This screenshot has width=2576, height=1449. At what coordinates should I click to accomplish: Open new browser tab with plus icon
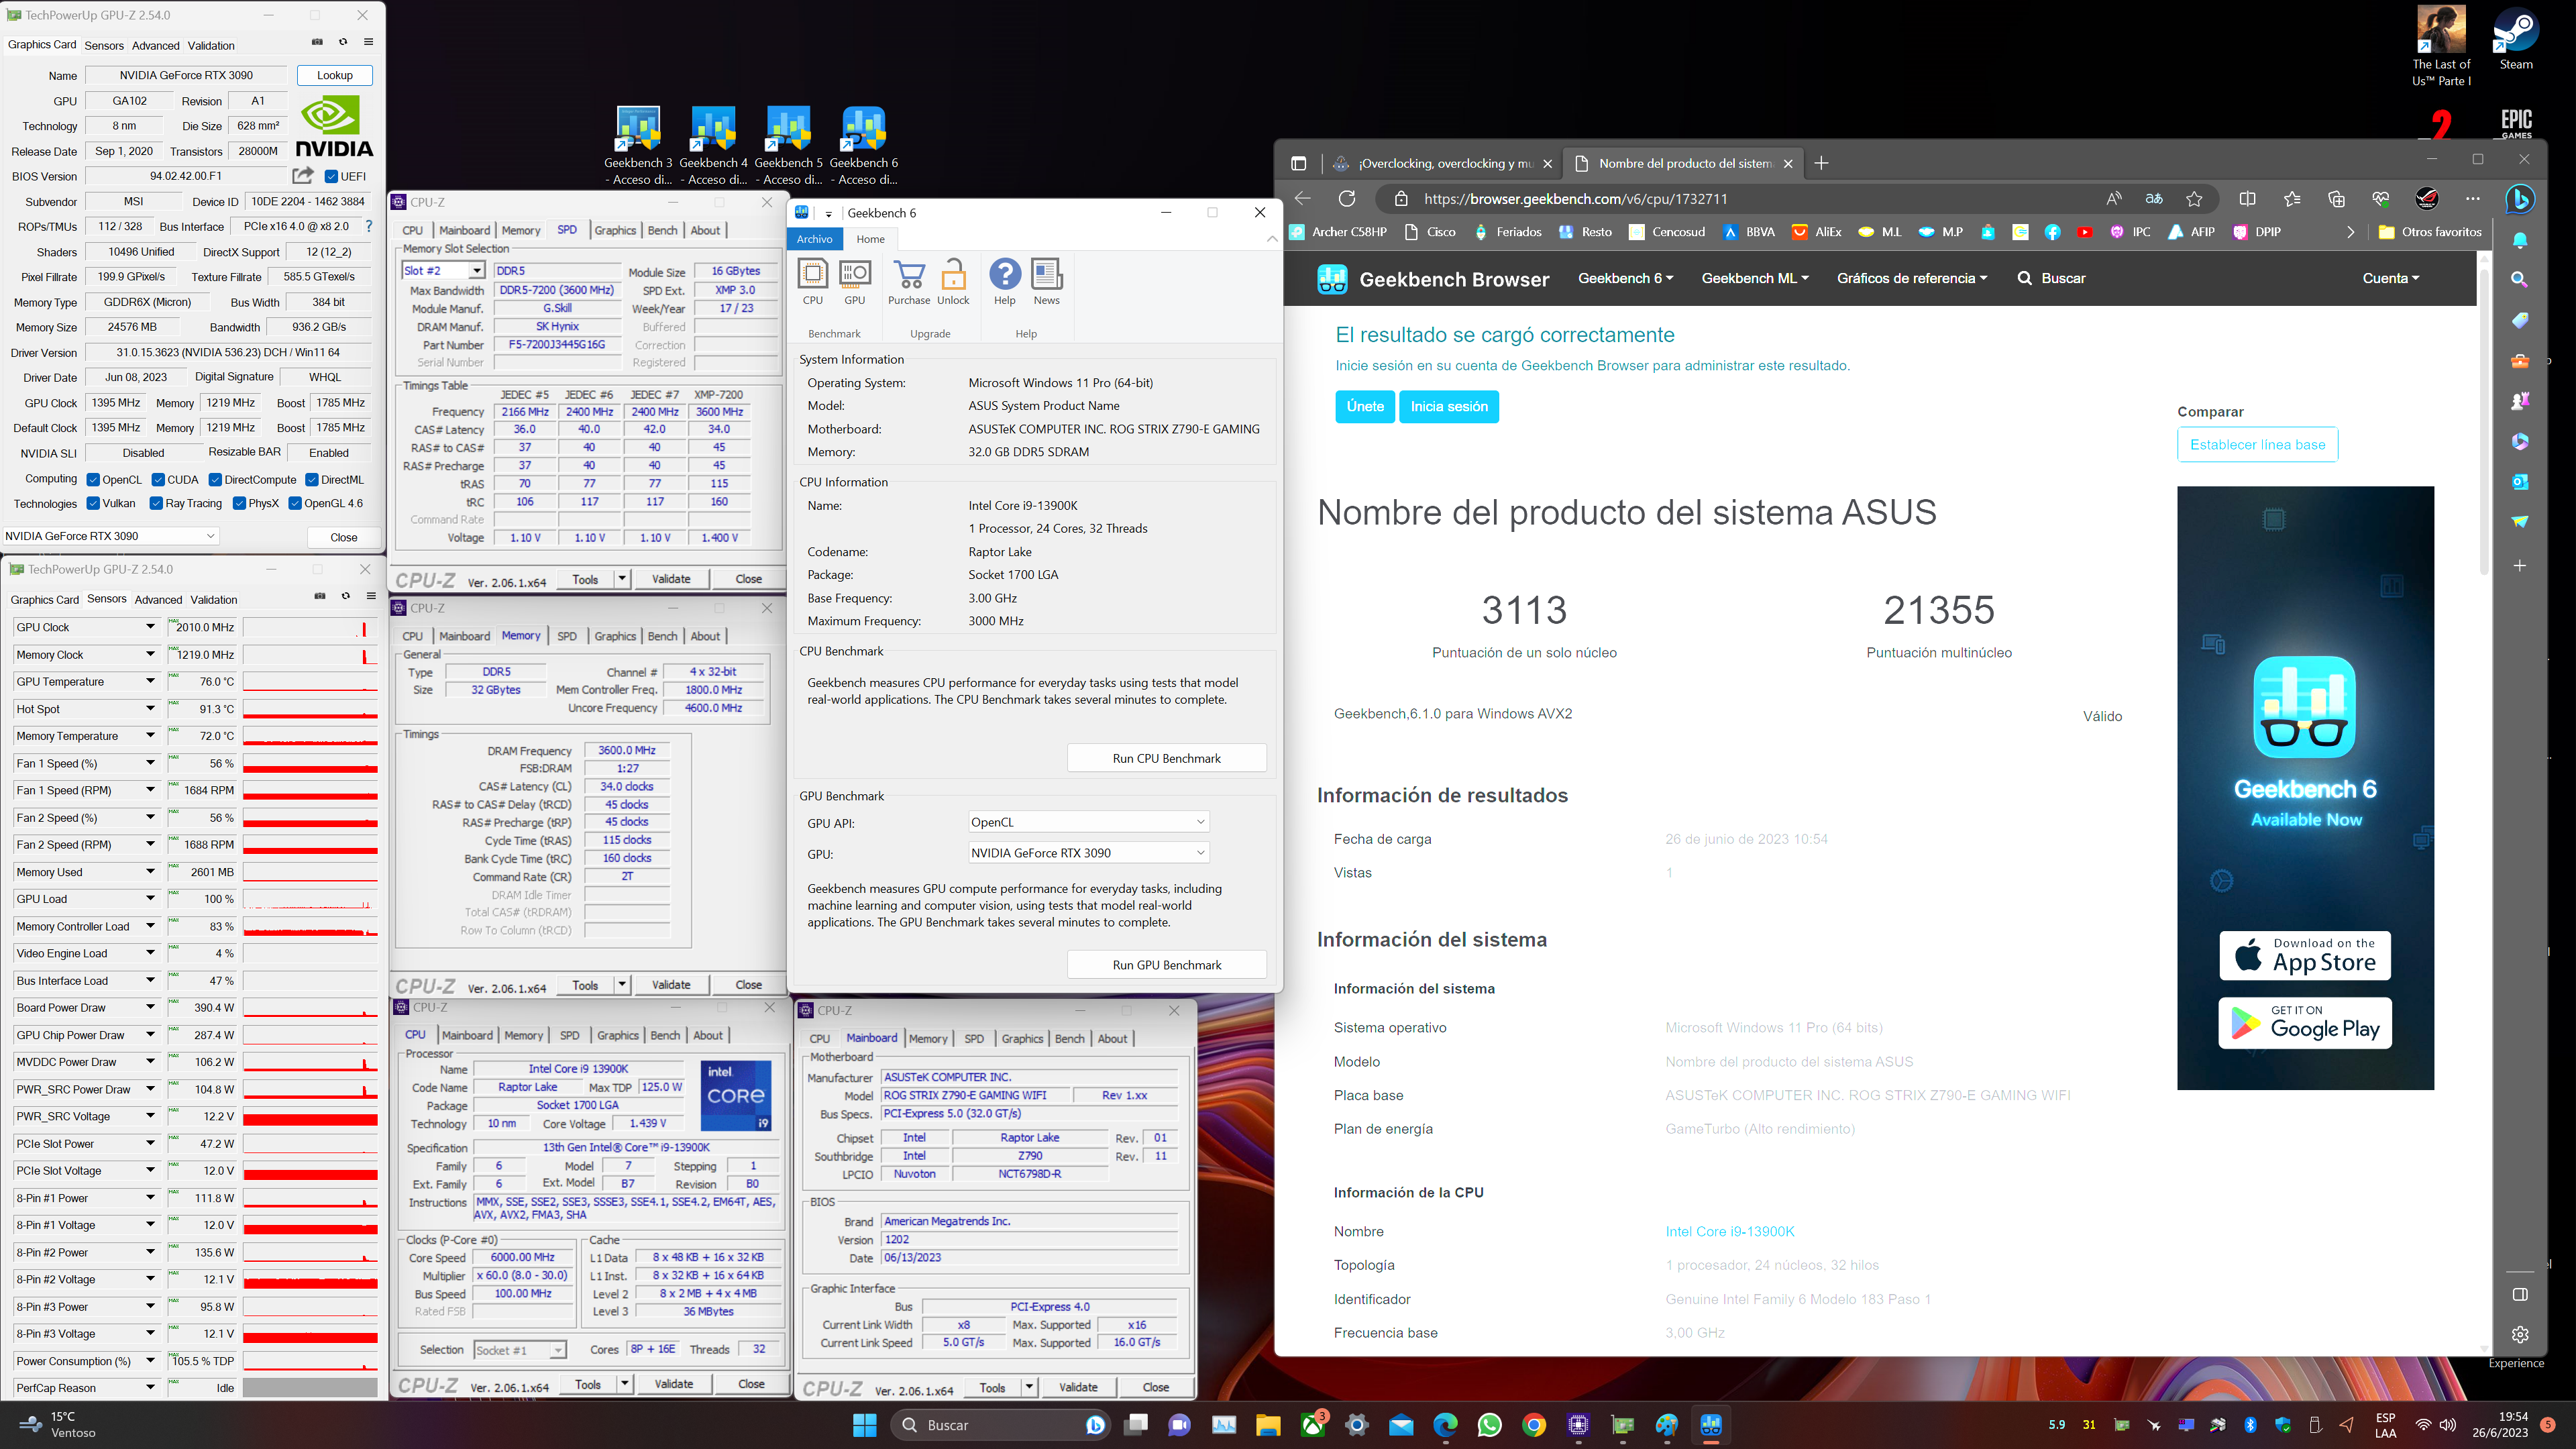(x=1821, y=163)
